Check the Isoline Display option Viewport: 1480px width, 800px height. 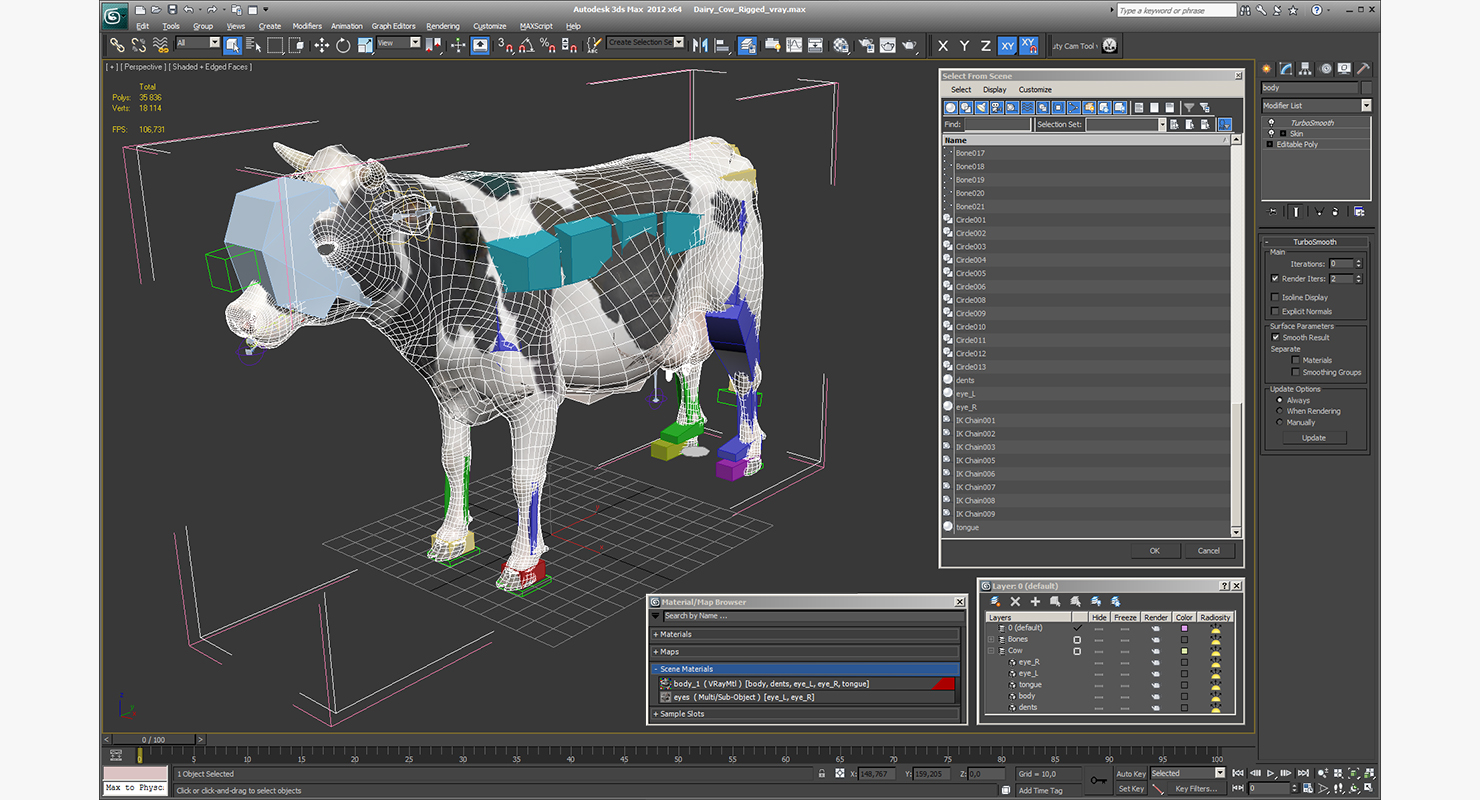pos(1275,297)
